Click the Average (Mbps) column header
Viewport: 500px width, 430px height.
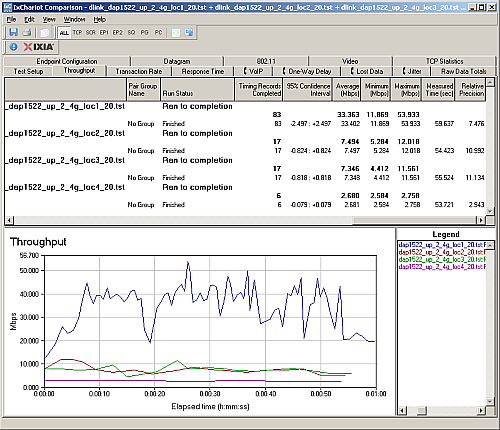(347, 89)
